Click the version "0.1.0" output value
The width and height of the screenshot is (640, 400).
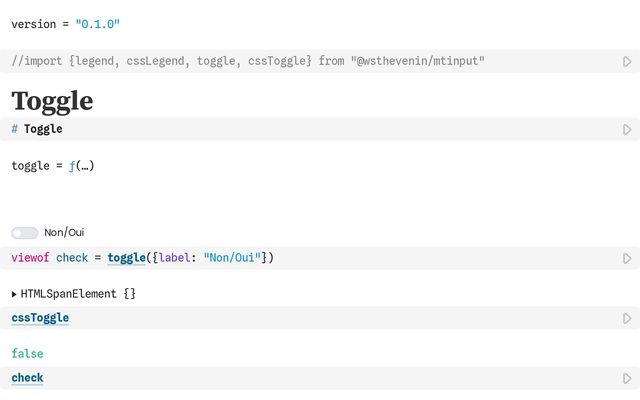(x=98, y=24)
